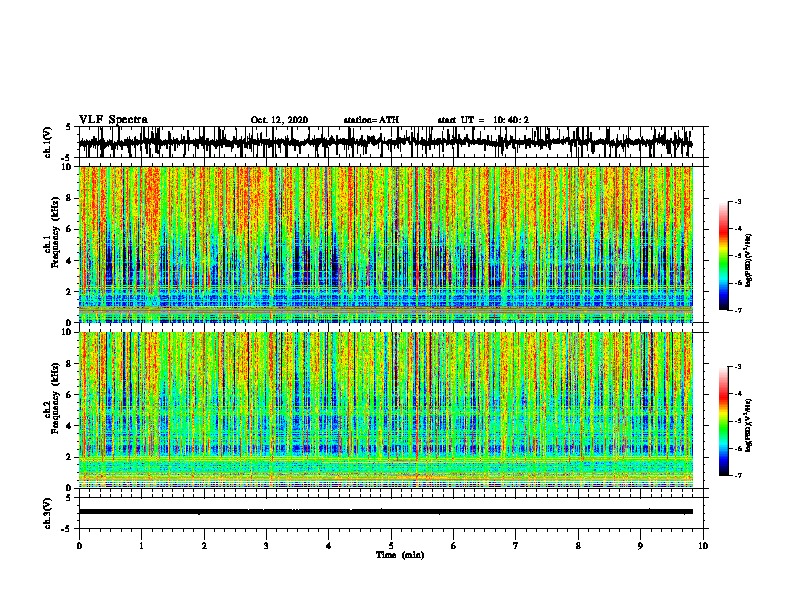Select the "start UT = 10:40: 2" header text
This screenshot has height=612, width=792.
click(x=483, y=120)
